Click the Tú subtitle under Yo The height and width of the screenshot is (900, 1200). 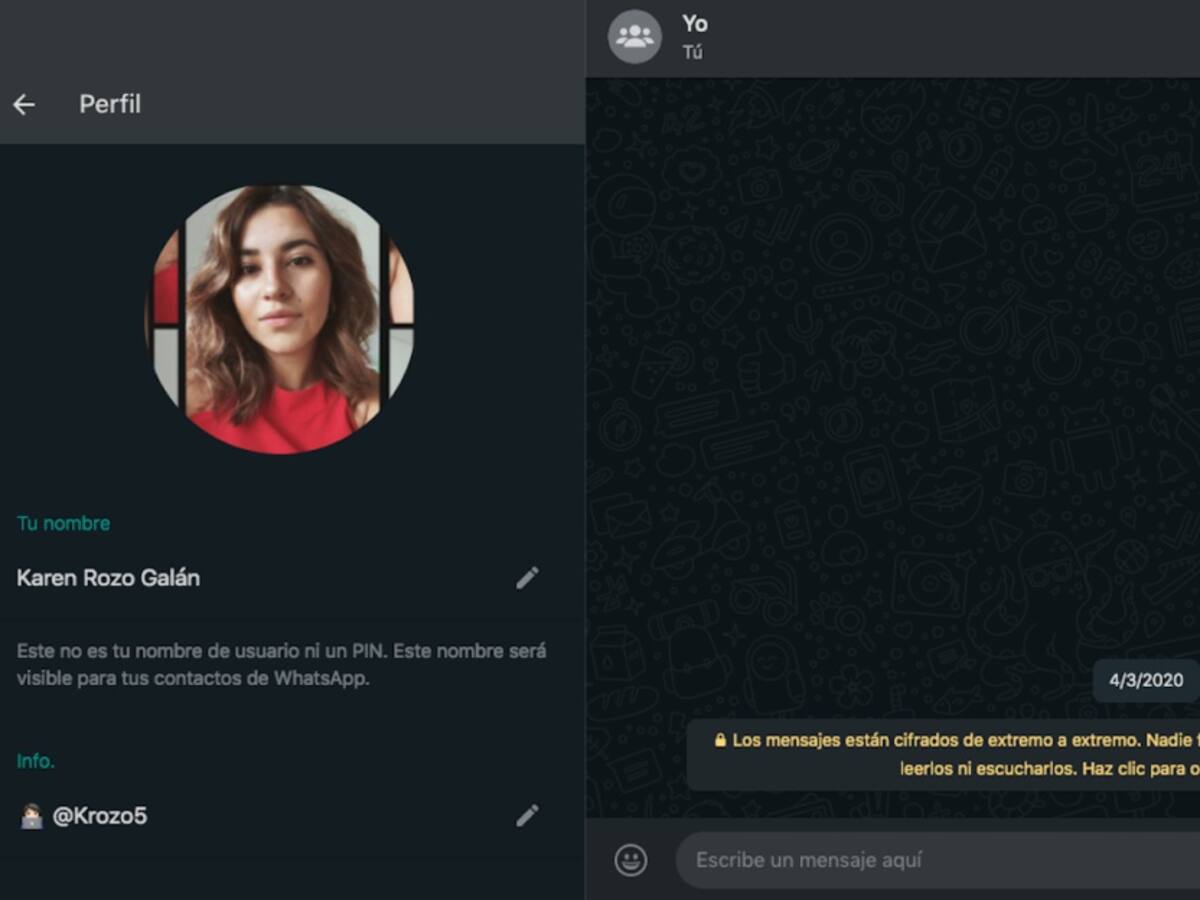point(694,53)
